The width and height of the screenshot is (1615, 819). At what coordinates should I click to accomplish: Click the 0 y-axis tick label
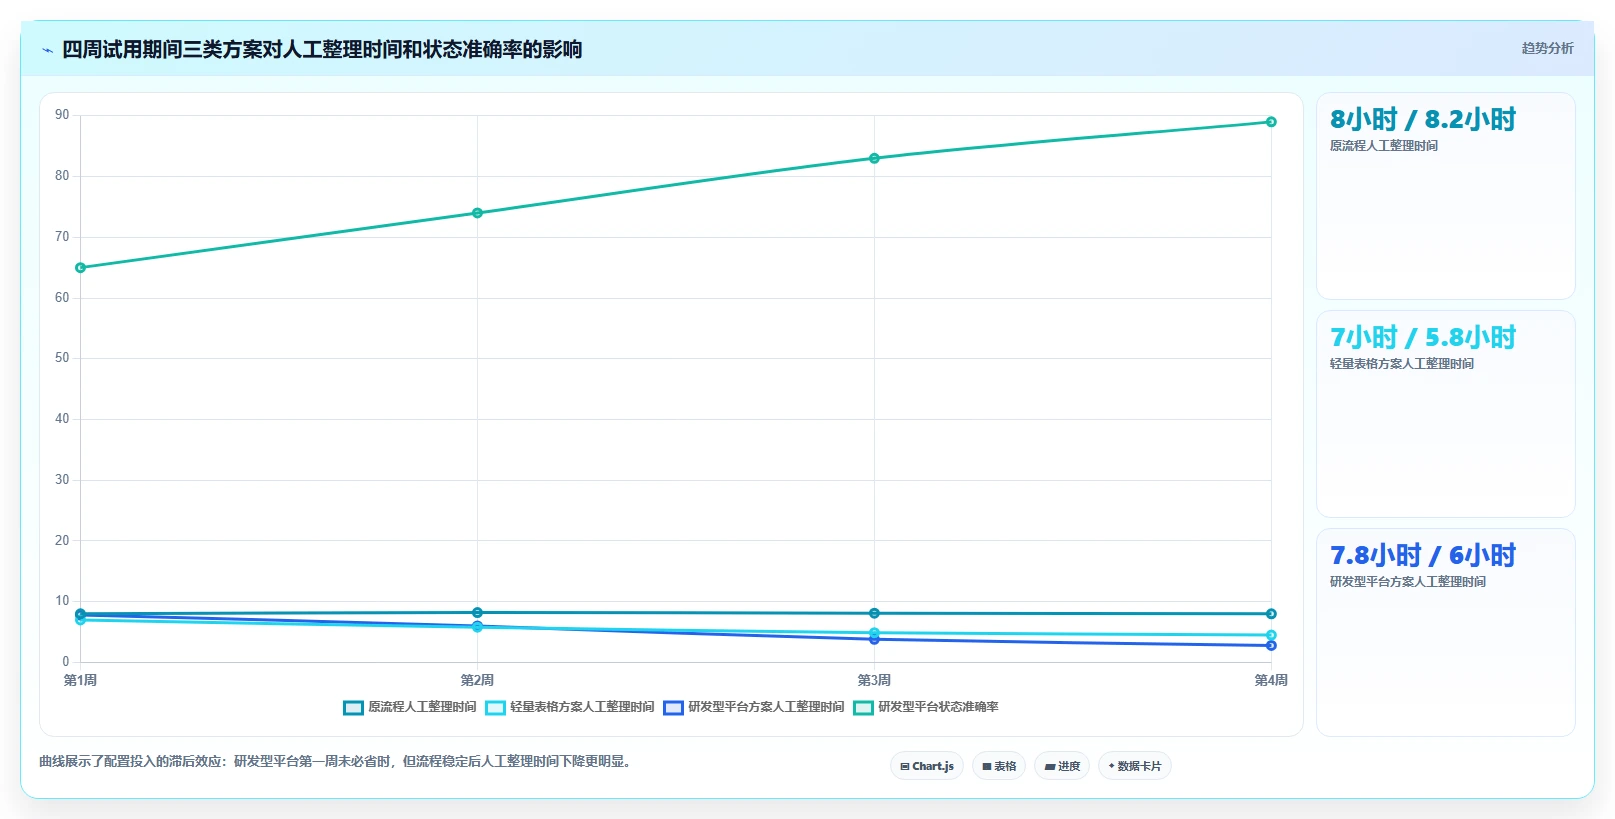coord(66,661)
